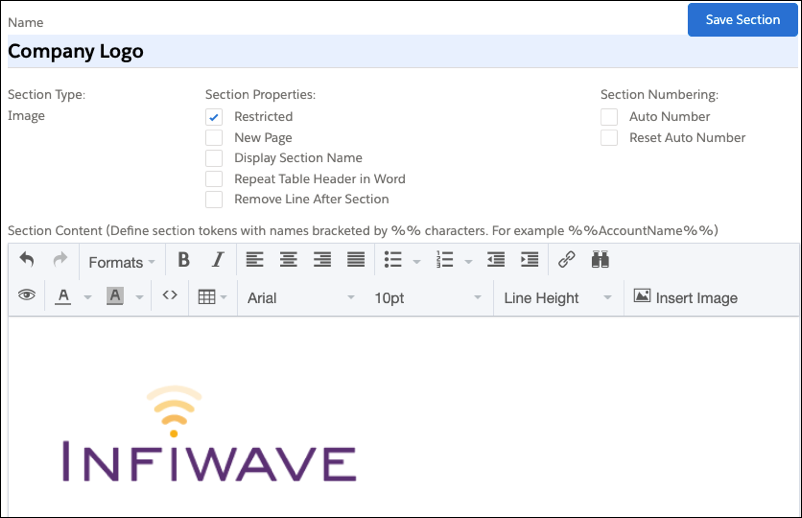
Task: Select the Infiwave logo image
Action: coord(210,434)
